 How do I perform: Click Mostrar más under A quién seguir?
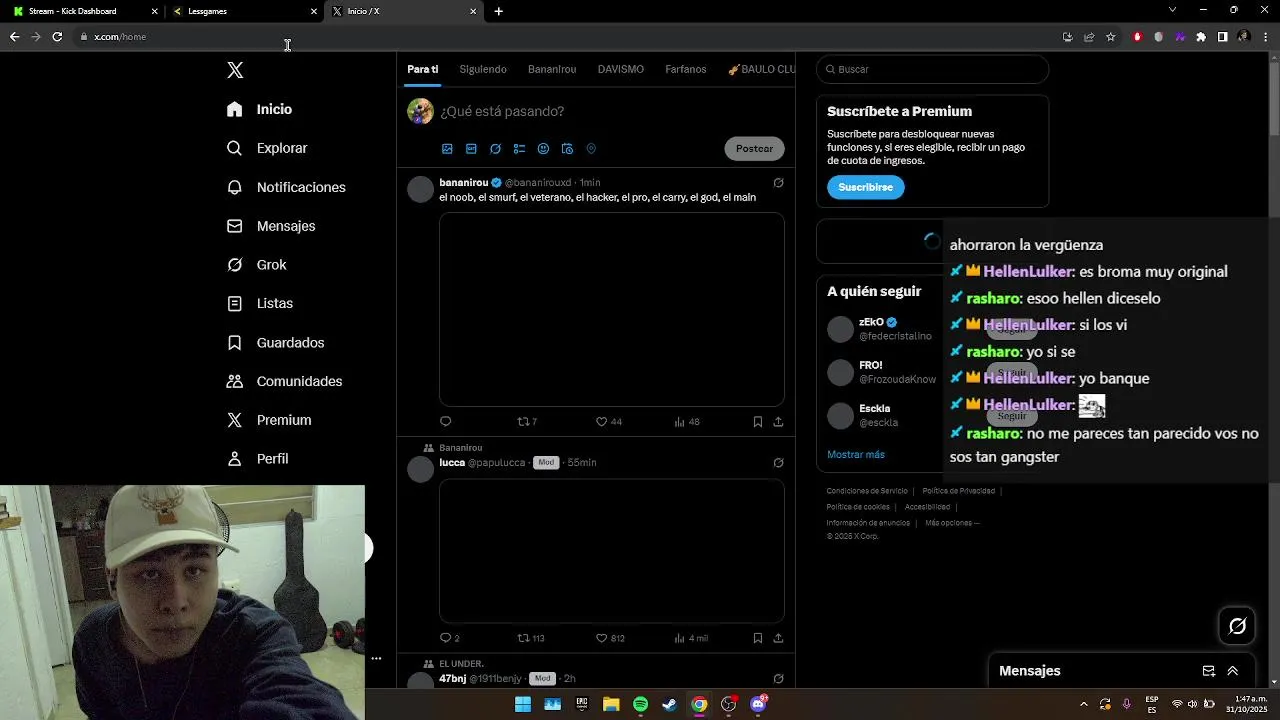(856, 454)
